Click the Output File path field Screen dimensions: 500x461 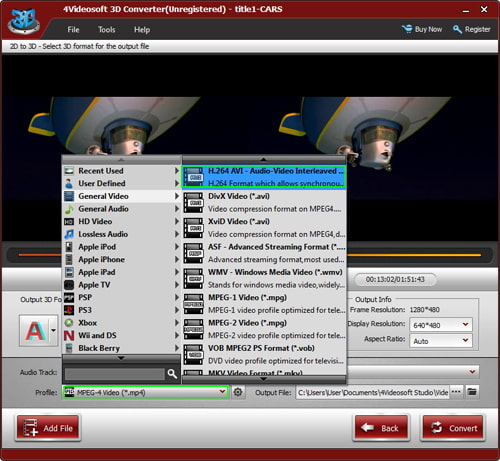point(373,392)
